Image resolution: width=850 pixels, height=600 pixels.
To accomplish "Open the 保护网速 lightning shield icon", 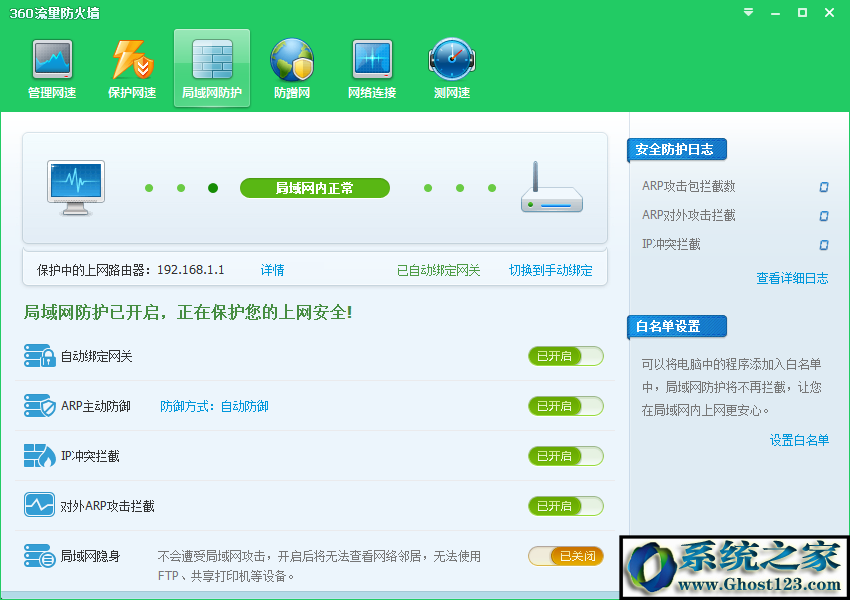I will pos(132,59).
